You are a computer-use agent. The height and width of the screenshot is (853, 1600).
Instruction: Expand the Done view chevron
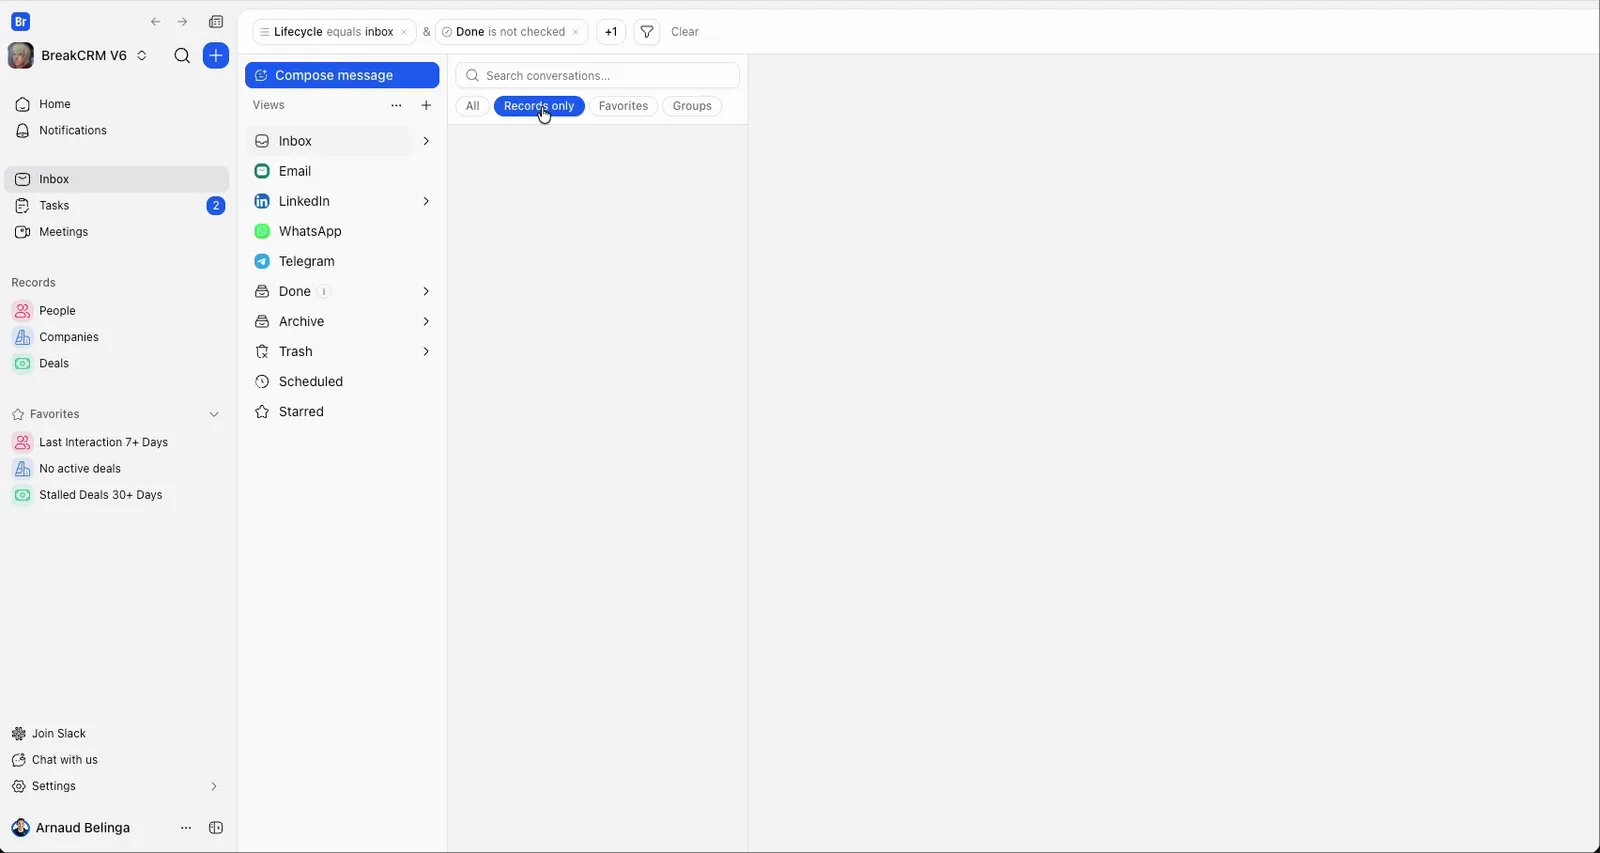[x=426, y=291]
